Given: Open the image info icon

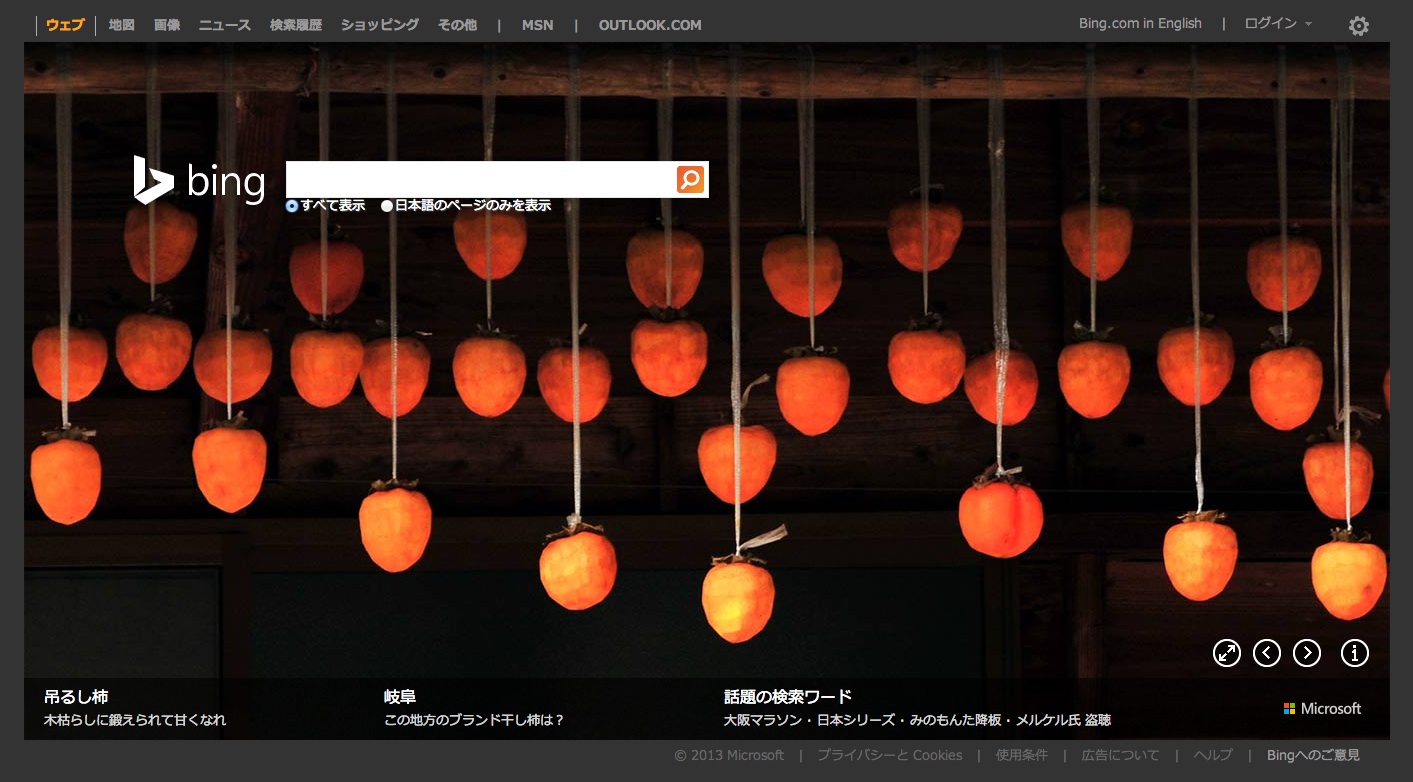Looking at the screenshot, I should click(1354, 653).
